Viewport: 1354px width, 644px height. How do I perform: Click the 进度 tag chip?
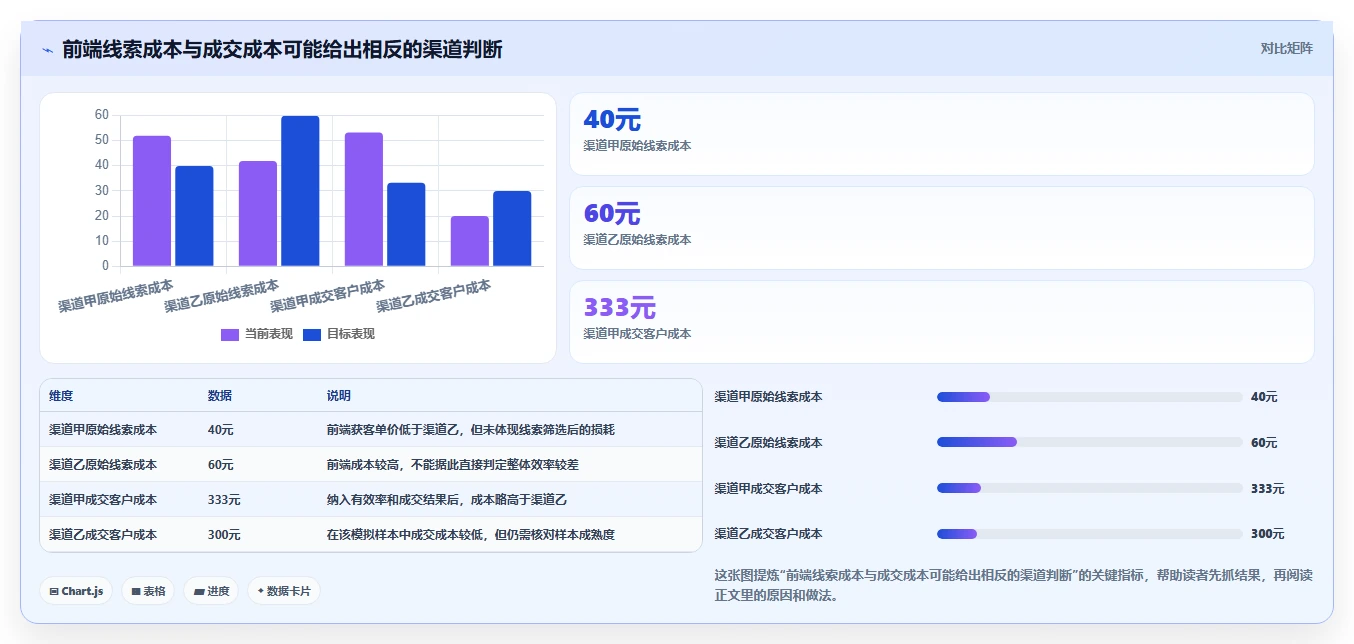tap(211, 591)
